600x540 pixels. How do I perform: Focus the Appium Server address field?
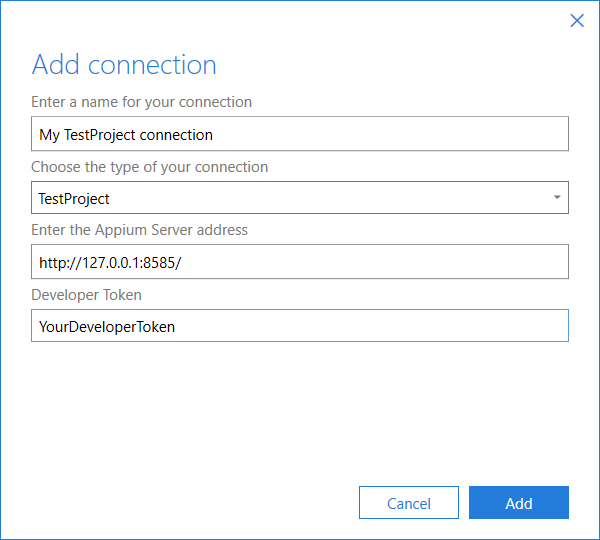point(300,261)
